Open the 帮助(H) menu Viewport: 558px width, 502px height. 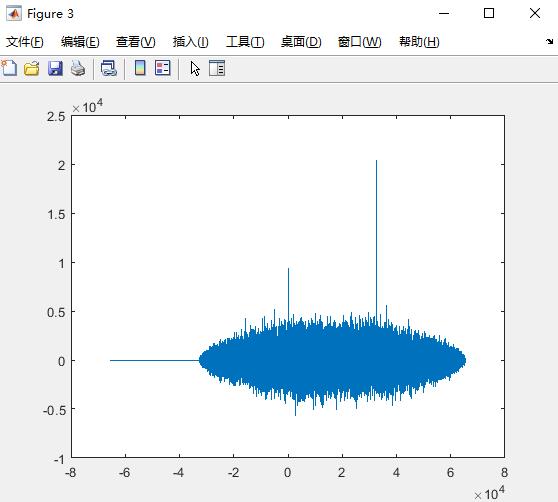tap(419, 42)
